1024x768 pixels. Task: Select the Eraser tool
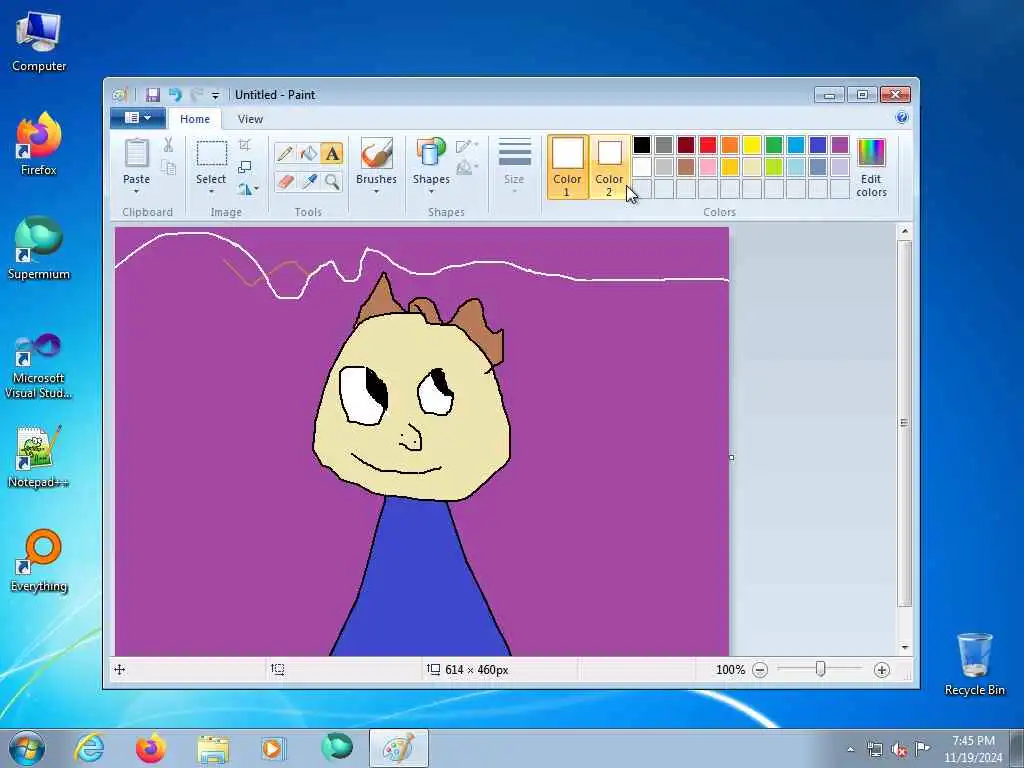[285, 181]
